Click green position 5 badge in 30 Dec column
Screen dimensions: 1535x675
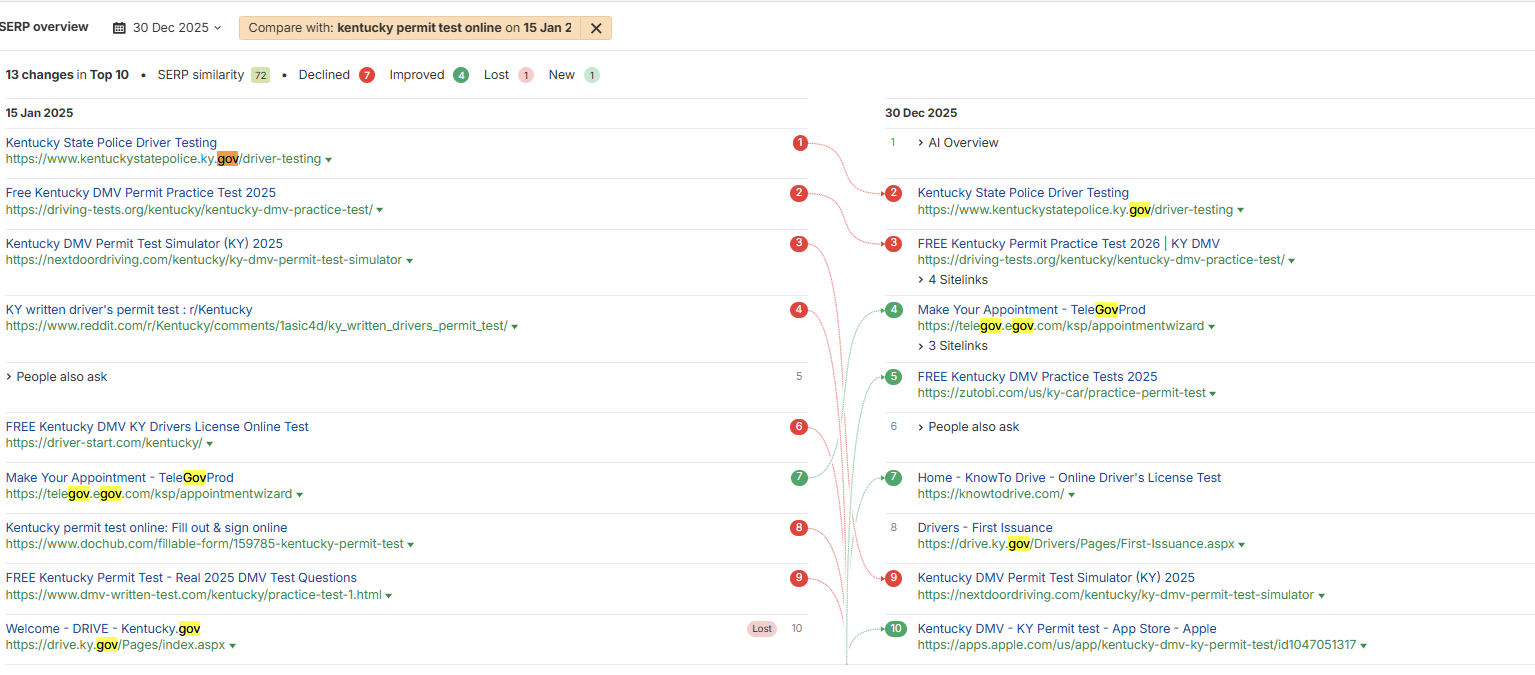pyautogui.click(x=894, y=377)
